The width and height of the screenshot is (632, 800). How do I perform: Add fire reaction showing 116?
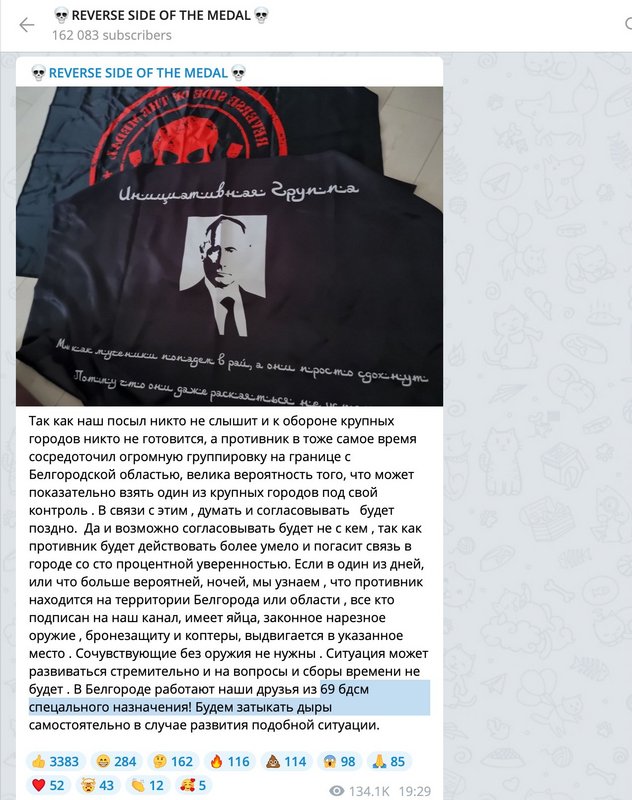230,762
